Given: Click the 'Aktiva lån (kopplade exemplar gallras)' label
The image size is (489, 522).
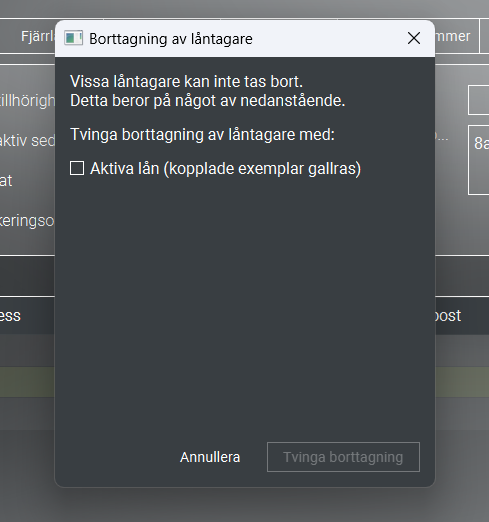Looking at the screenshot, I should (x=225, y=168).
